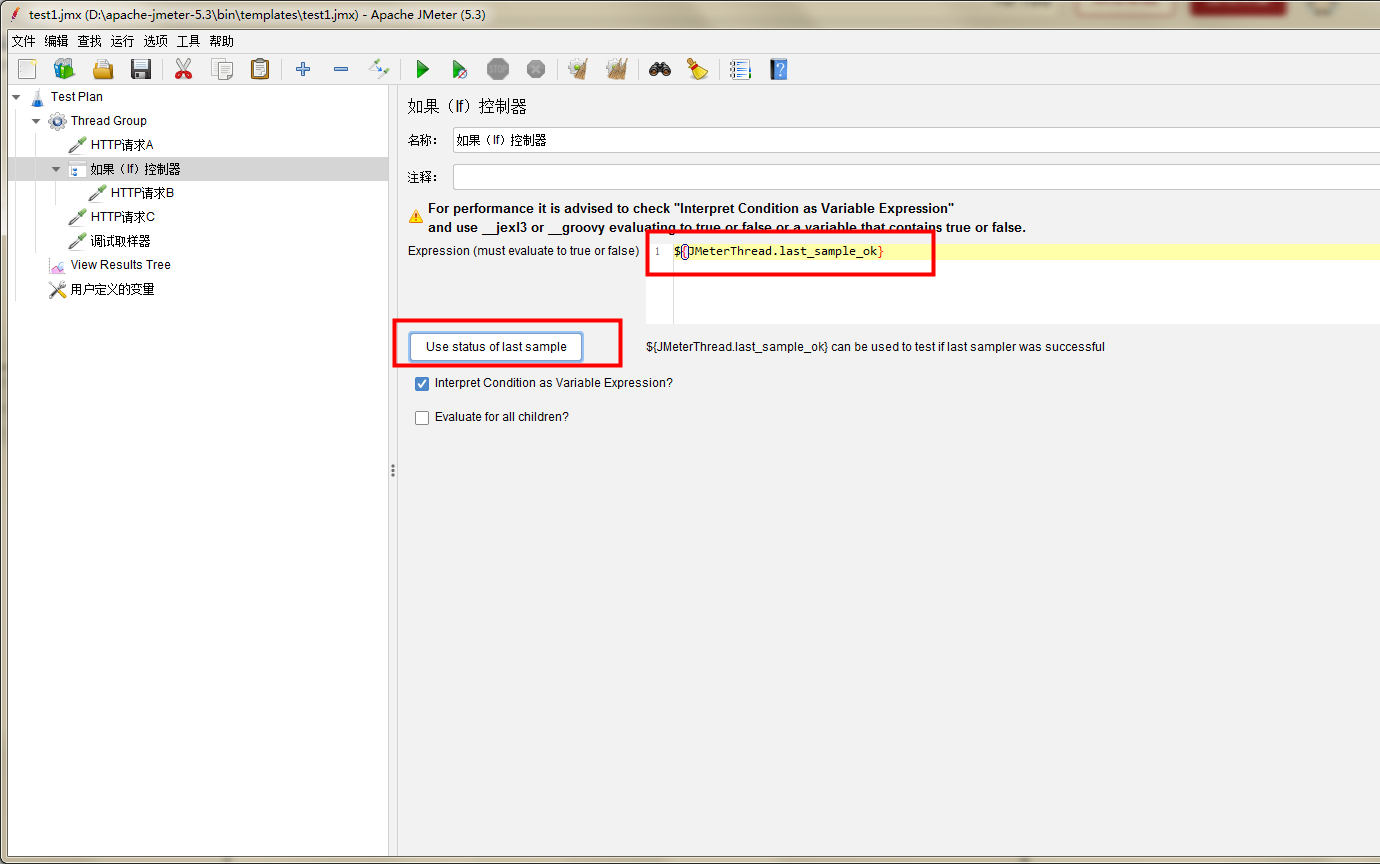
Task: Click the Shutdown test toolbar icon
Action: point(536,69)
